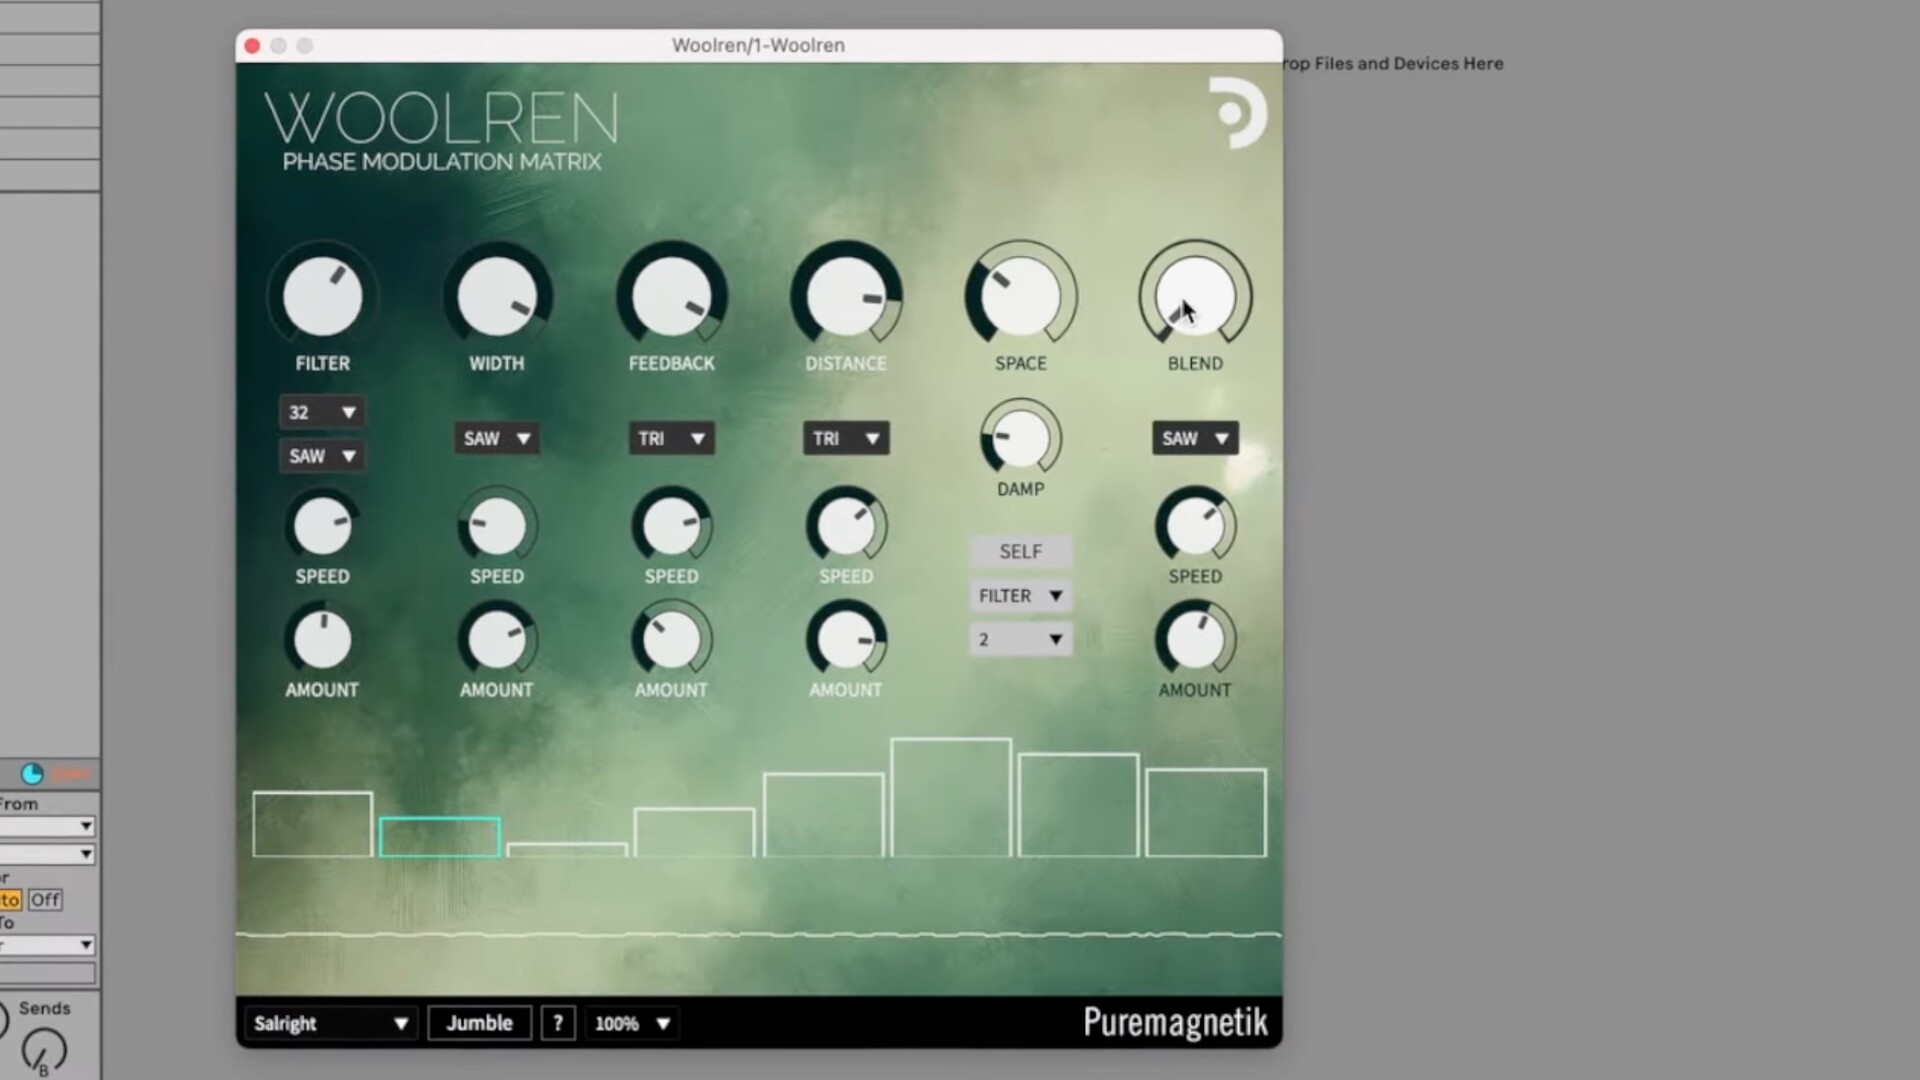Open the 100% zoom dropdown
Screen dimensions: 1920x1080
click(633, 1023)
